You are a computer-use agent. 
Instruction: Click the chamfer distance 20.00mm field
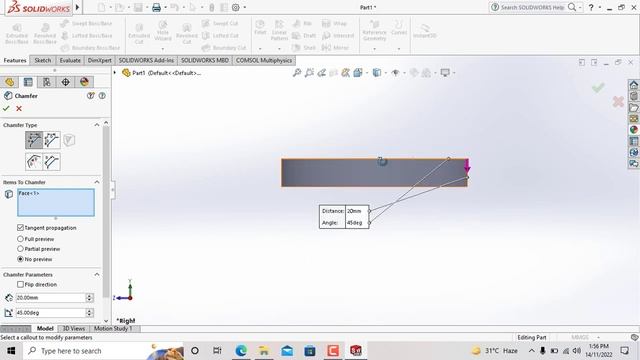pyautogui.click(x=50, y=298)
